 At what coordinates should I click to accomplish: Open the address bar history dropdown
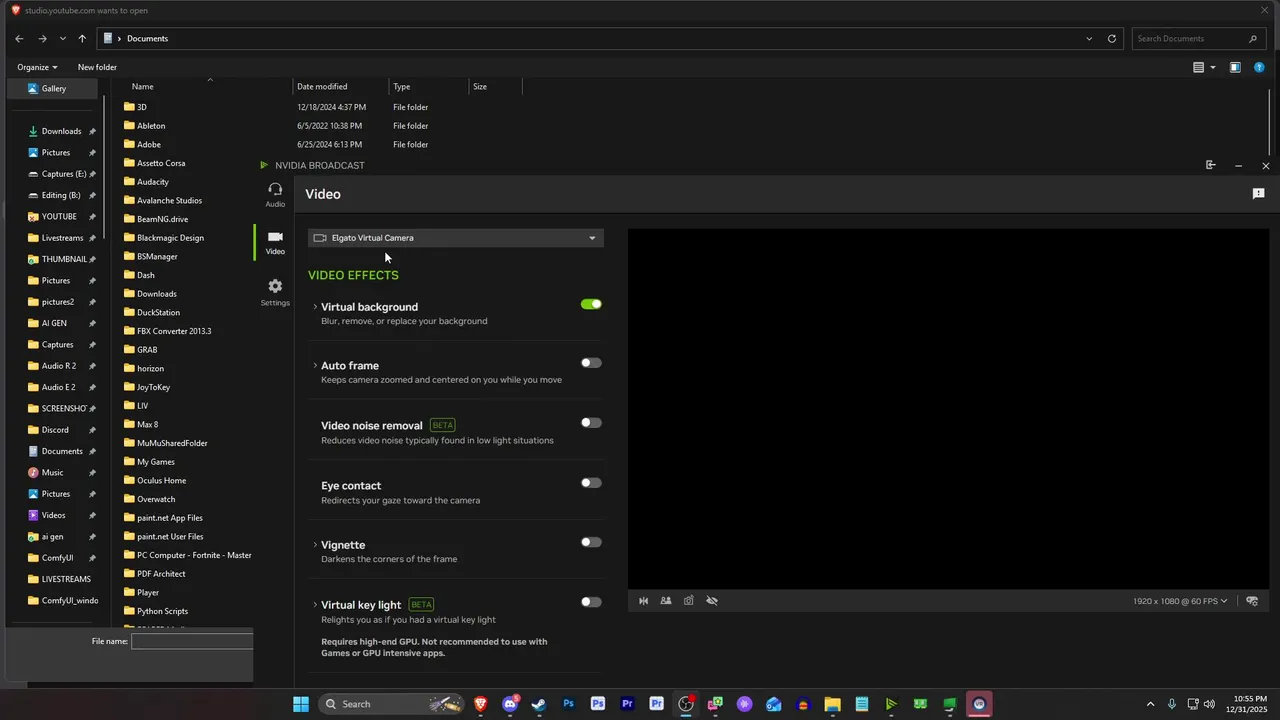[x=1089, y=39]
